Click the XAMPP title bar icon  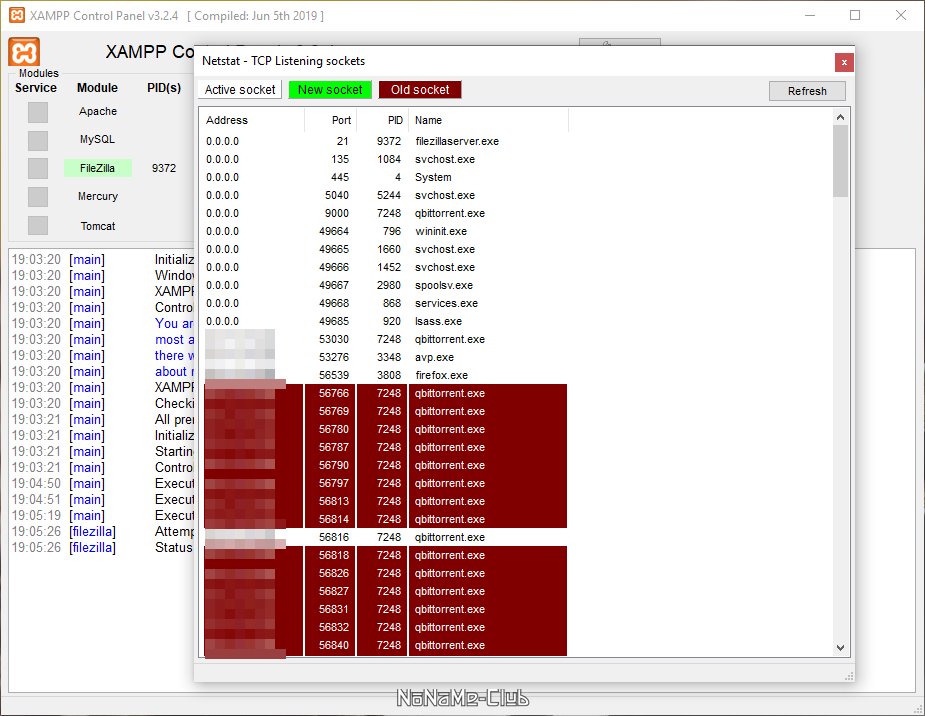click(x=17, y=16)
